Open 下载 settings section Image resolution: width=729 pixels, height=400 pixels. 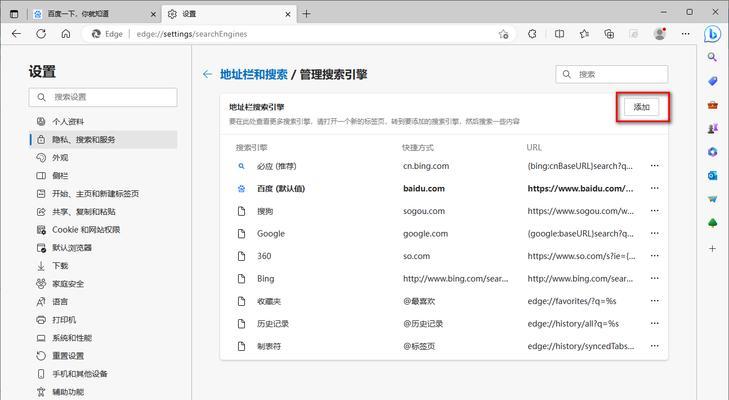(x=103, y=266)
